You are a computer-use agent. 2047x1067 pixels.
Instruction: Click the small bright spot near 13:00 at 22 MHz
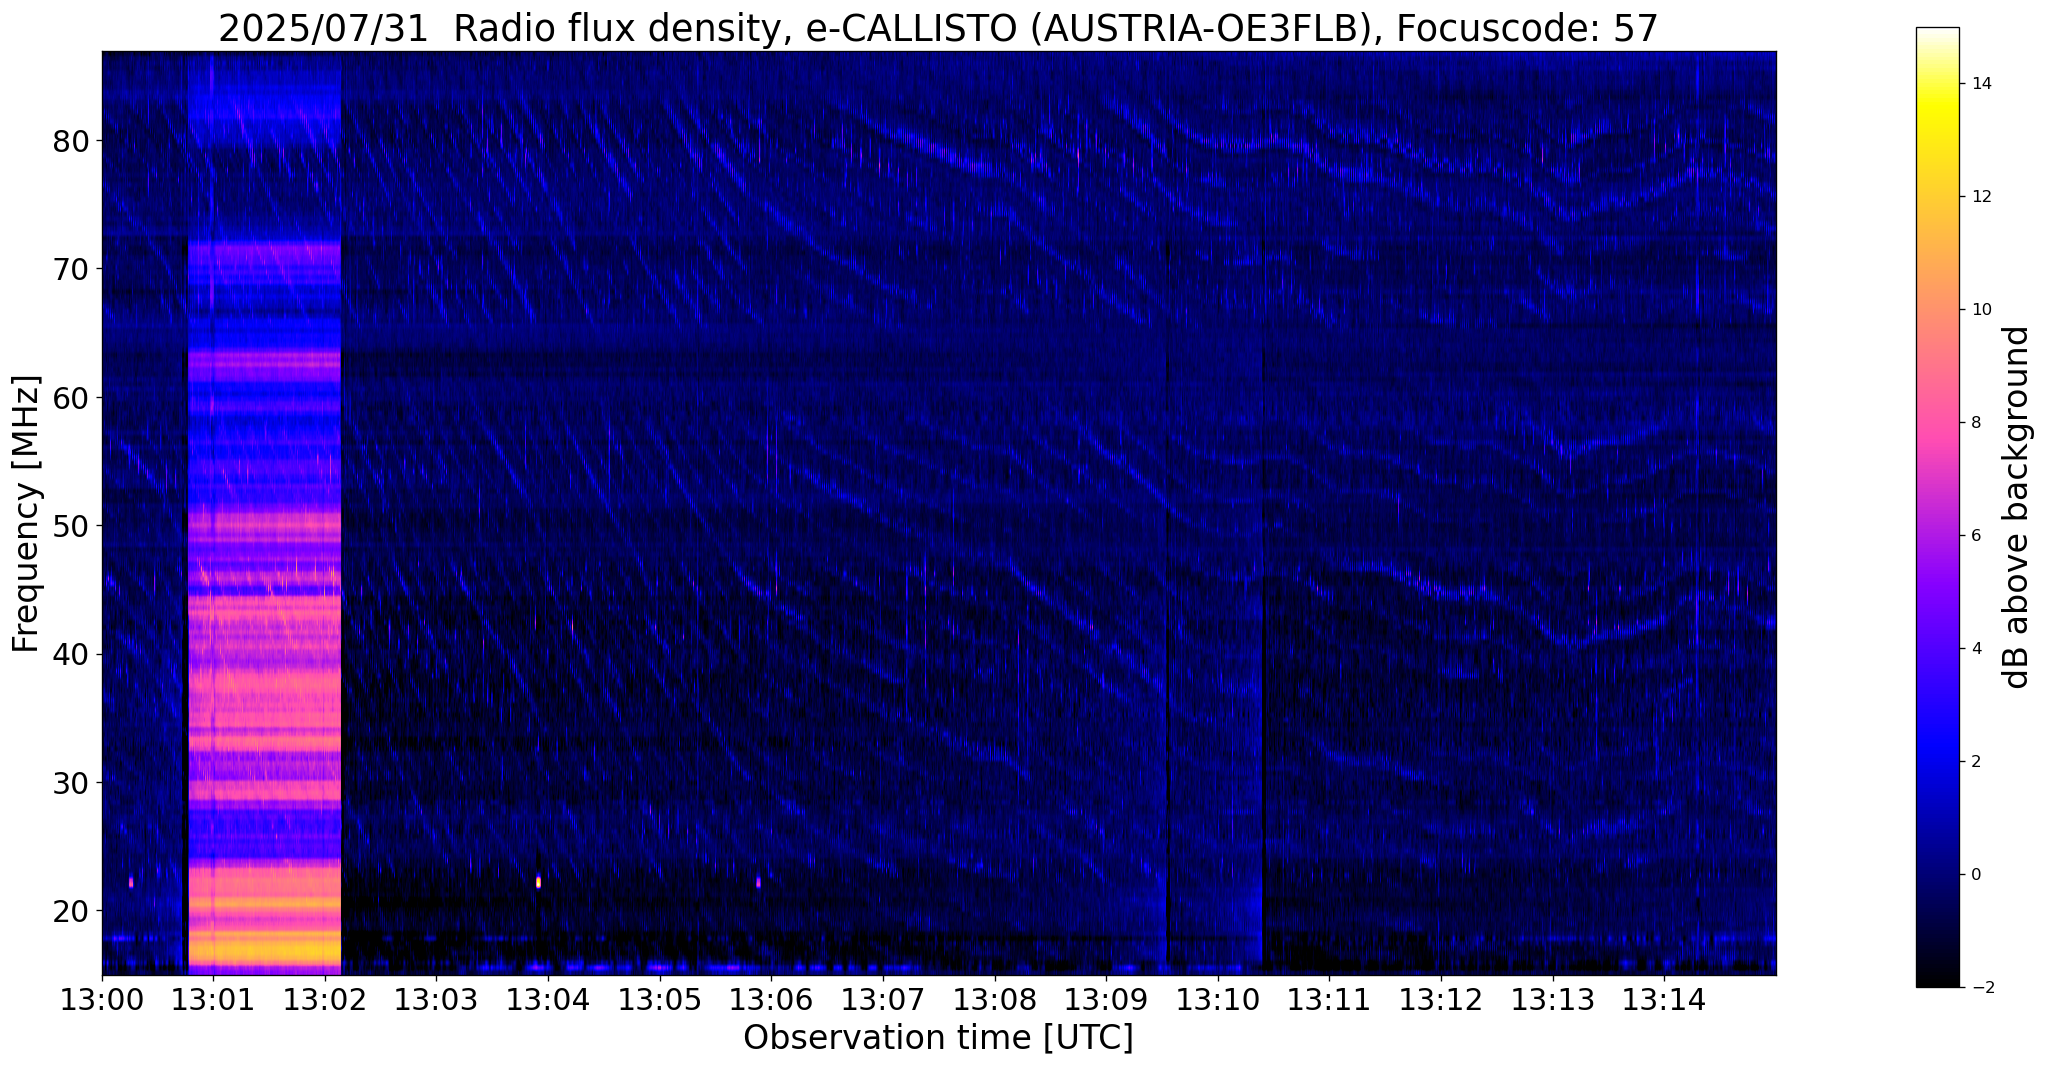131,882
